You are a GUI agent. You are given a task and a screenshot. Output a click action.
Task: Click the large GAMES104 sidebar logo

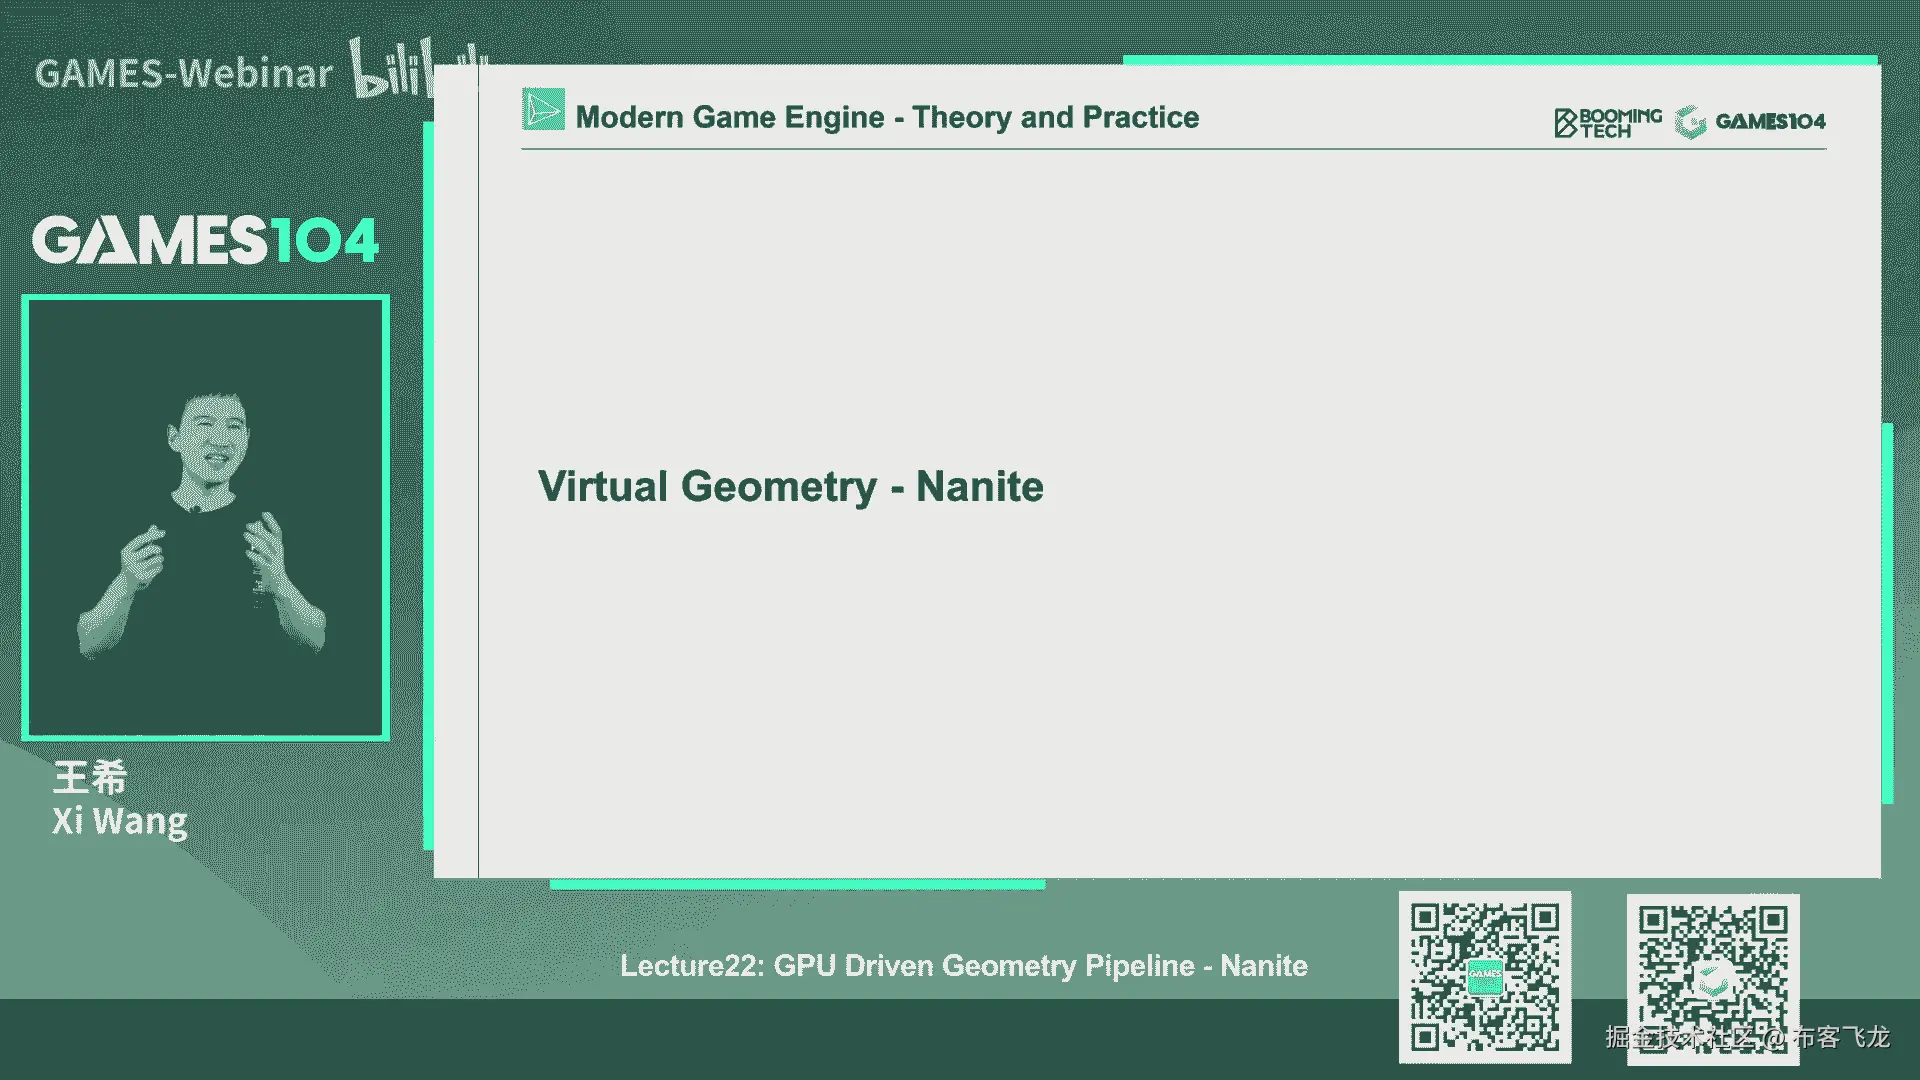tap(205, 240)
